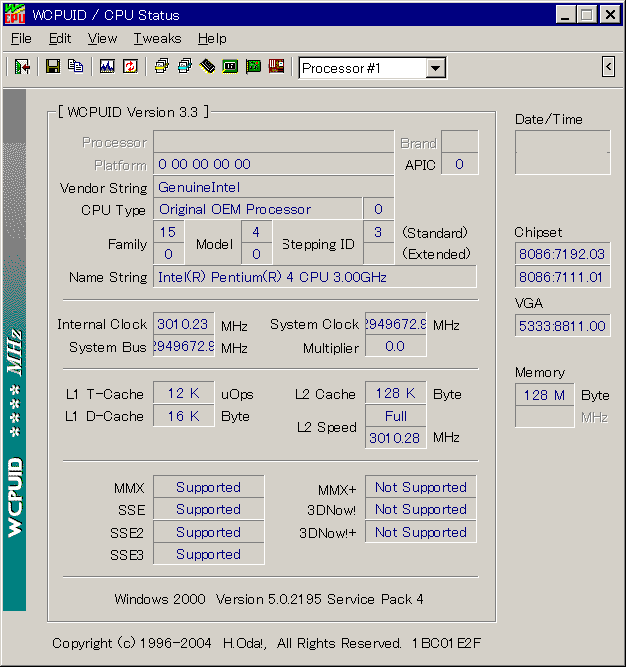
Task: Click the SSE2 Supported status
Action: (208, 532)
